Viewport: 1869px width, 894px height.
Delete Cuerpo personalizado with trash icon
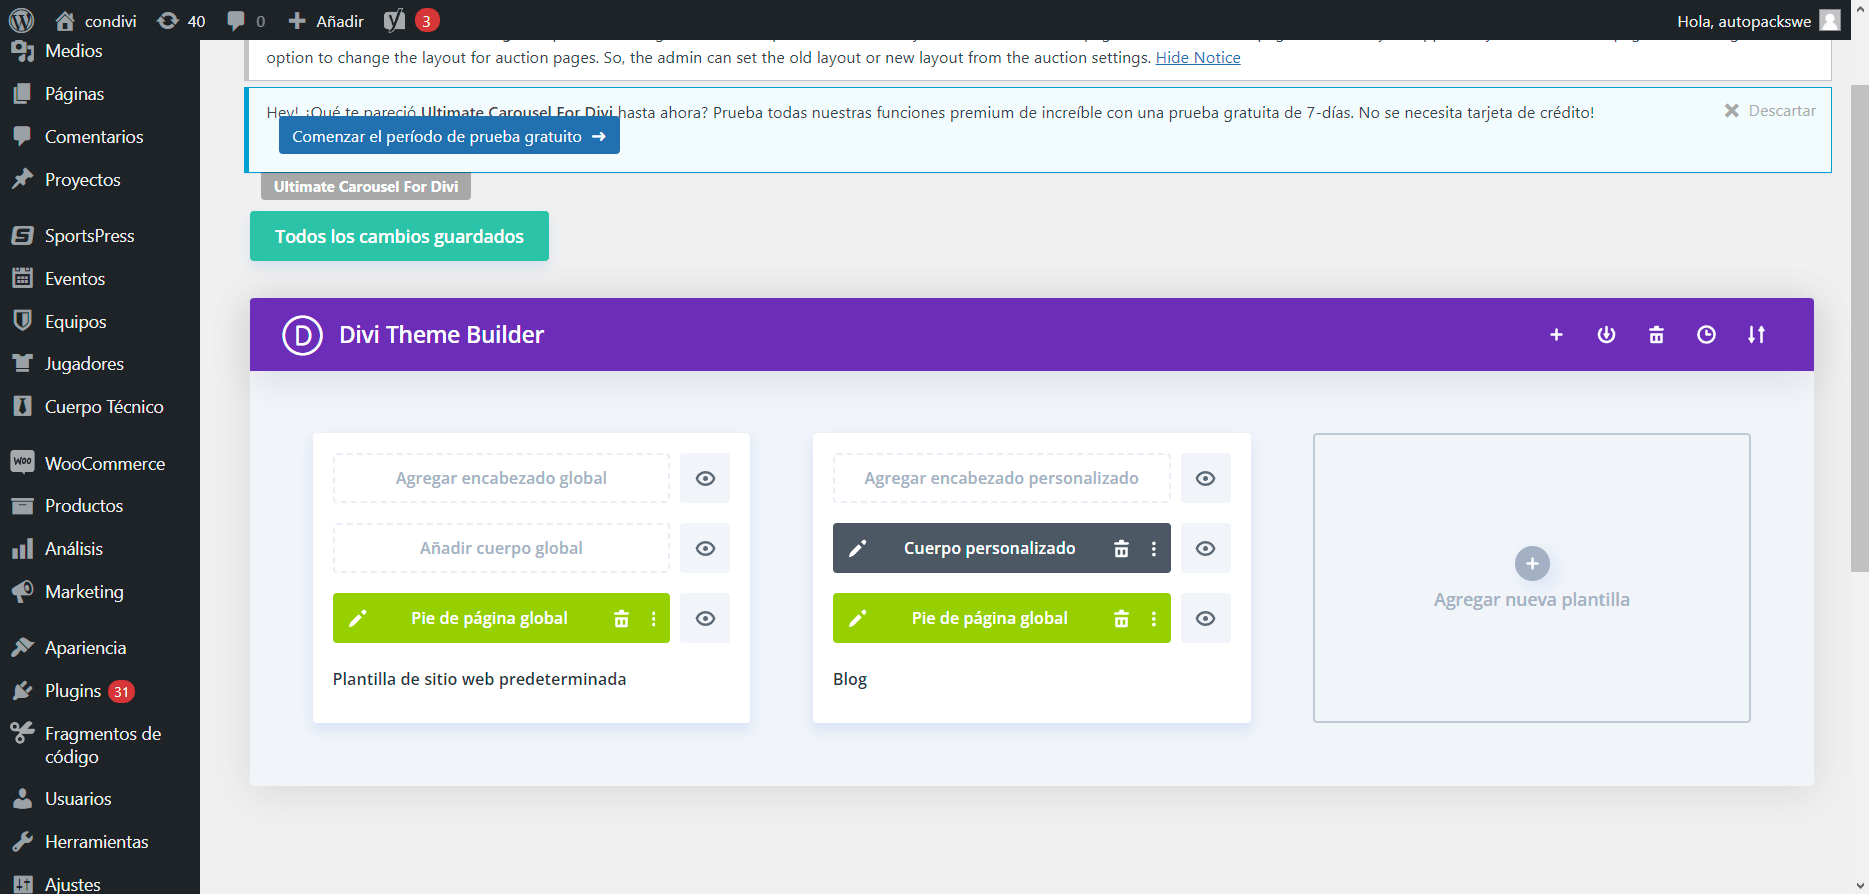(x=1121, y=548)
